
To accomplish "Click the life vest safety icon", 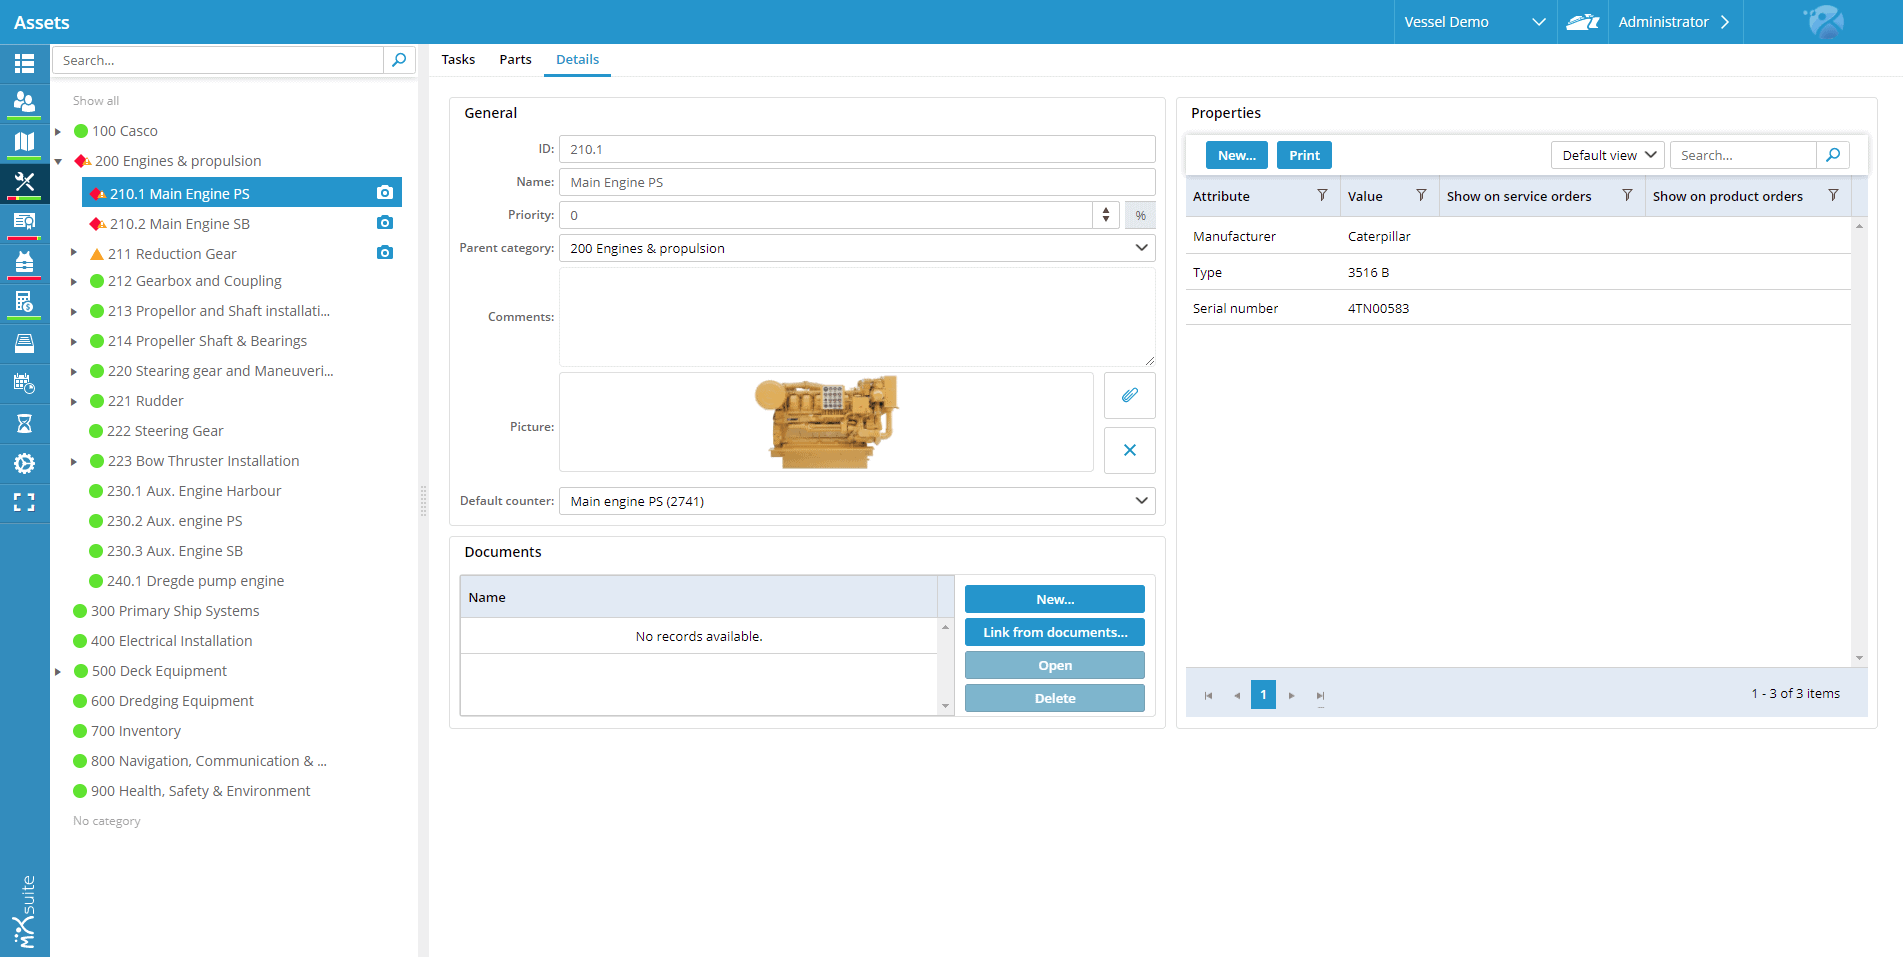I will [x=24, y=262].
